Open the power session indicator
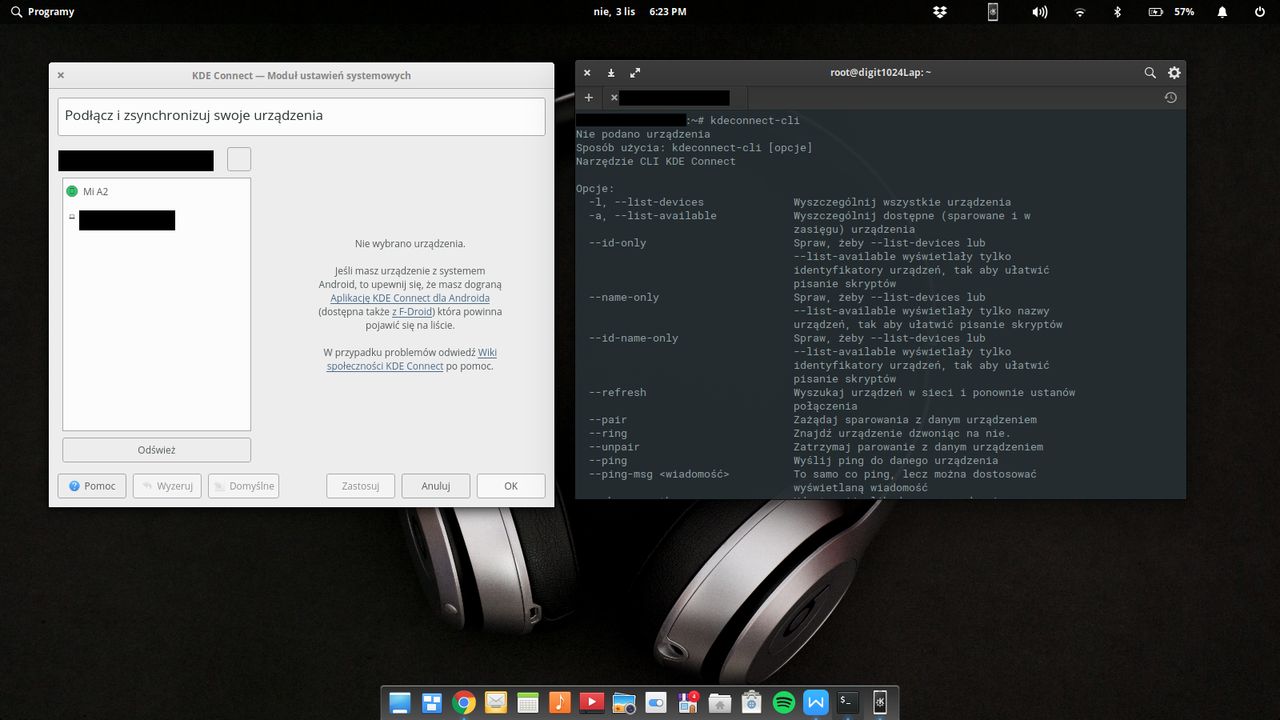1280x720 pixels. coord(1259,12)
